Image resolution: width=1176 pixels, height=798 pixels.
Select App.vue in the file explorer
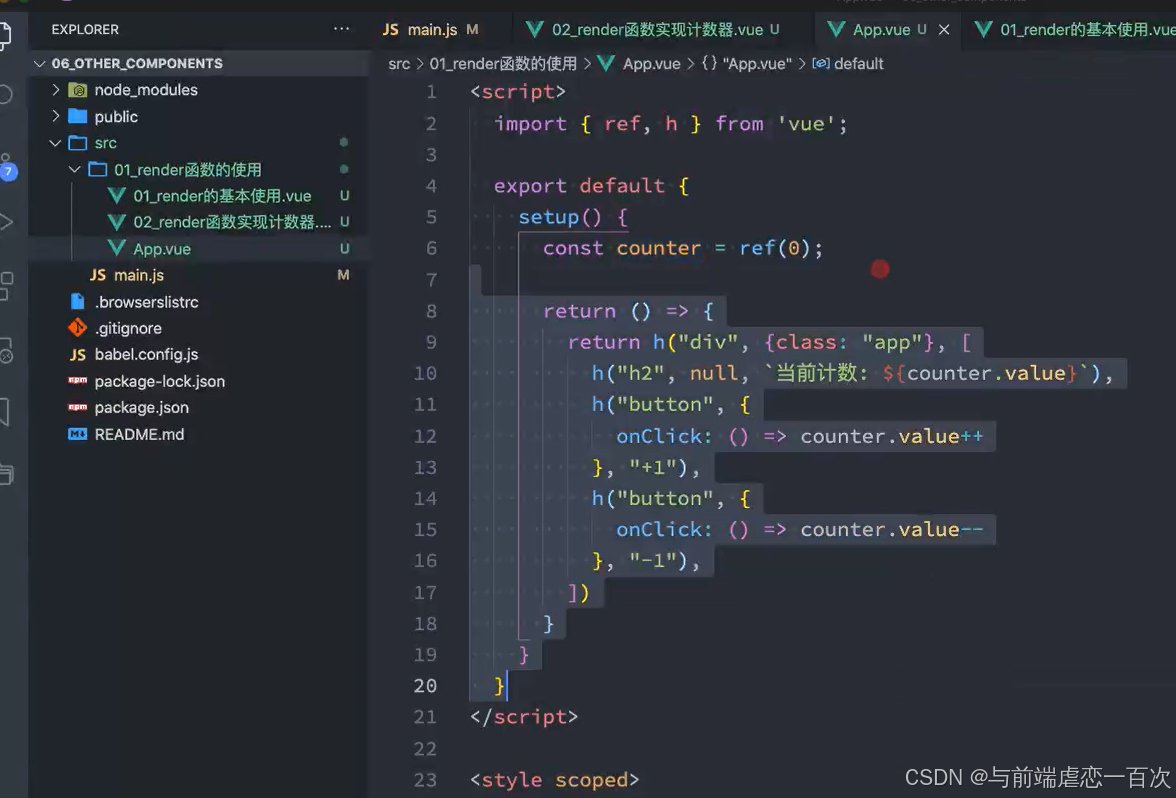(162, 249)
